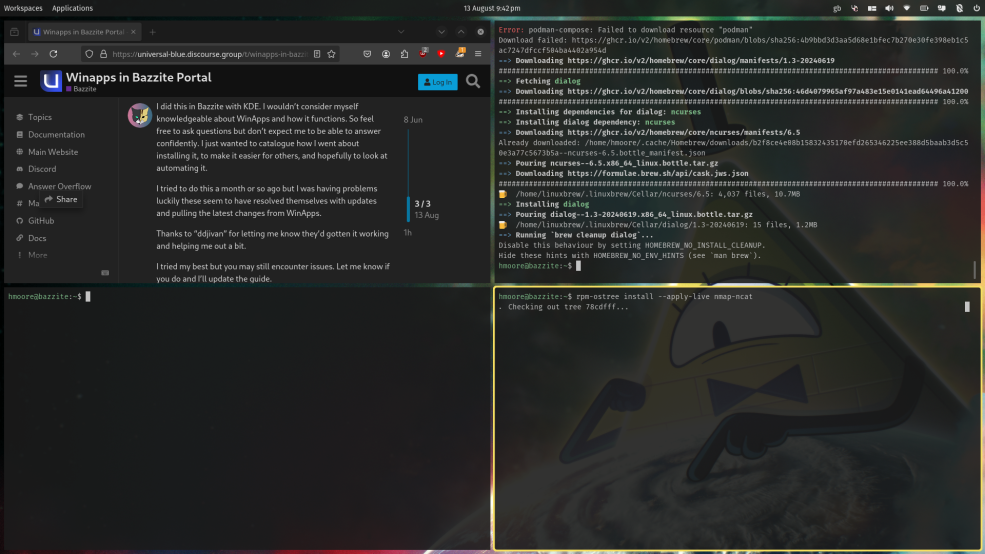Screen dimensions: 985x554
Task: Open the Workspaces menu in top panel
Action: (23, 8)
